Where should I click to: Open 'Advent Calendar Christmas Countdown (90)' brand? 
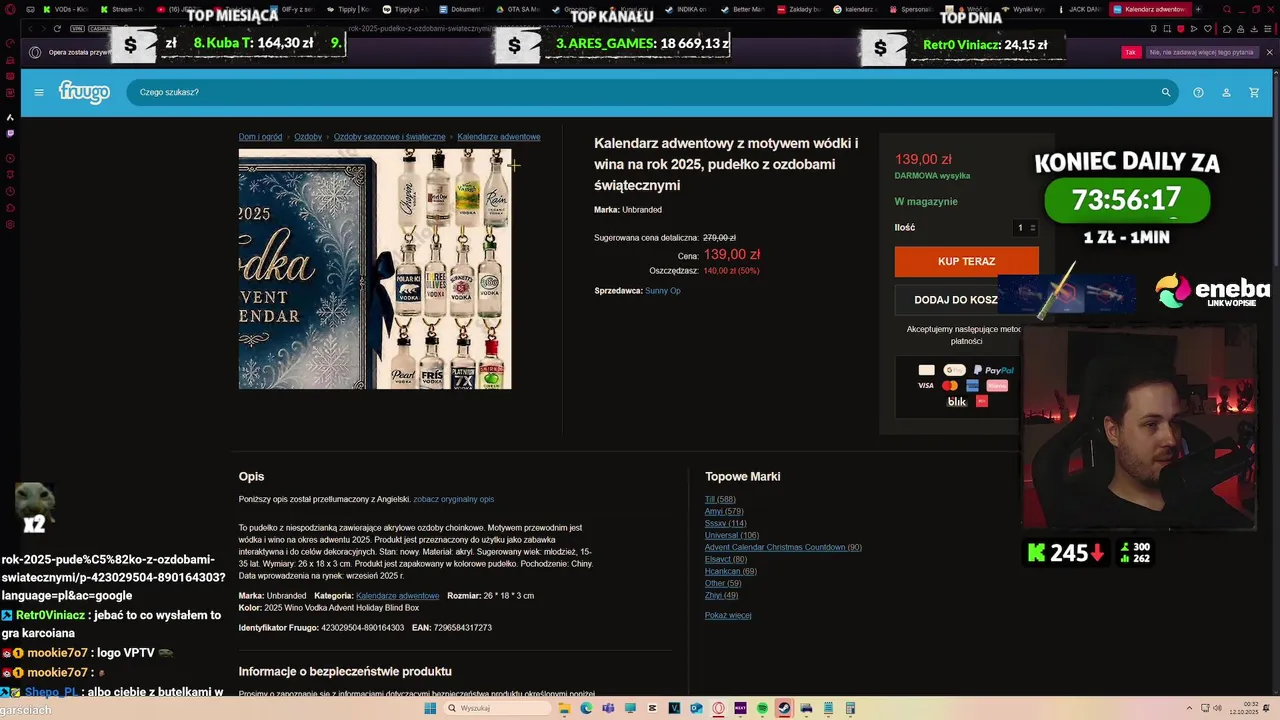pyautogui.click(x=783, y=548)
